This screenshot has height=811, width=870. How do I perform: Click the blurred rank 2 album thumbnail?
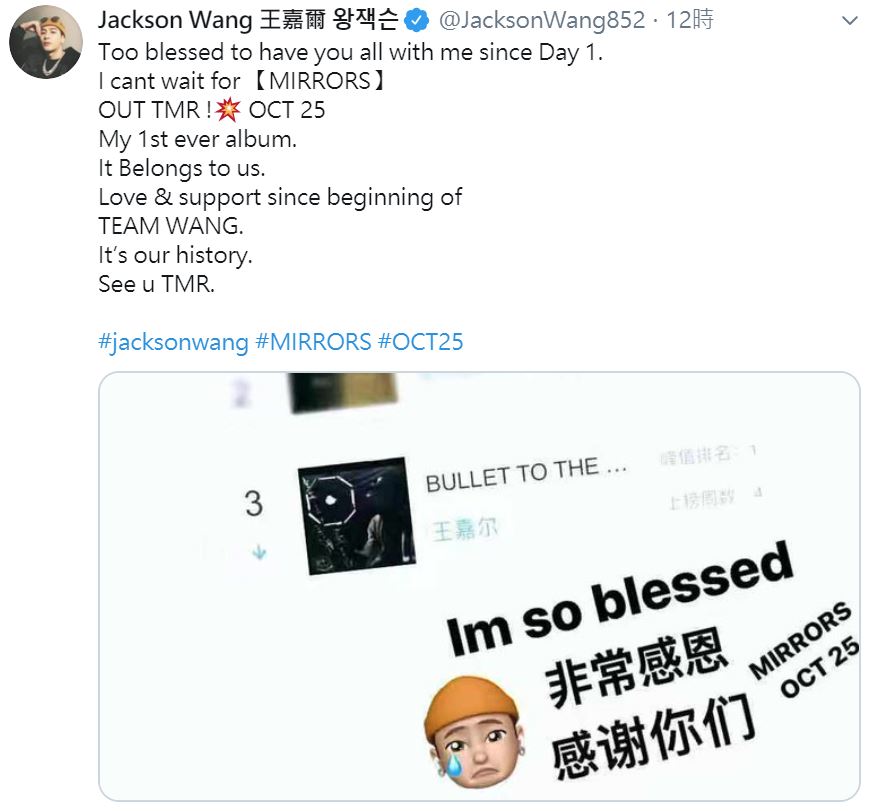pyautogui.click(x=344, y=392)
